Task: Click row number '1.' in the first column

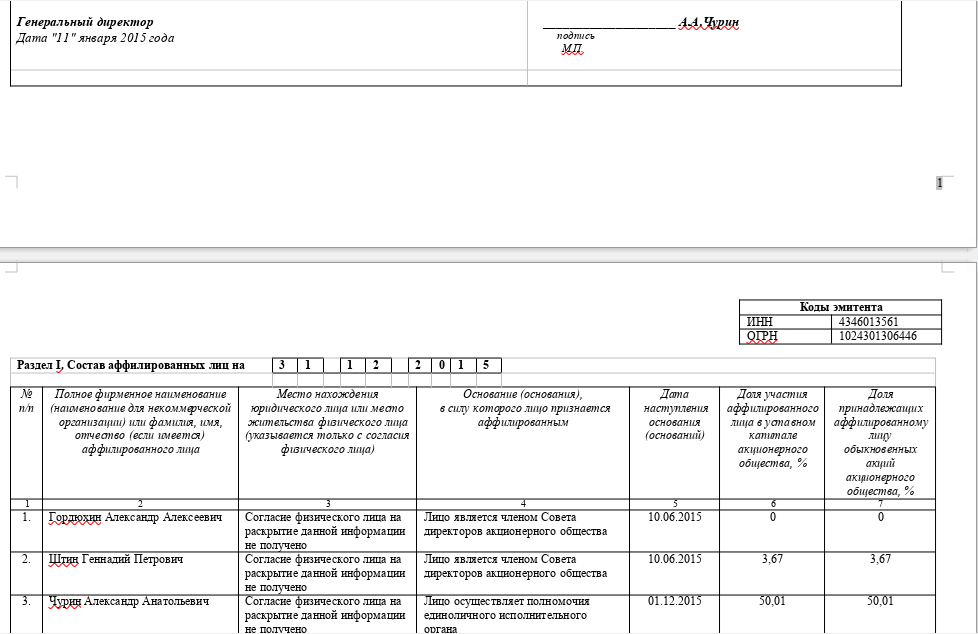Action: pyautogui.click(x=26, y=517)
